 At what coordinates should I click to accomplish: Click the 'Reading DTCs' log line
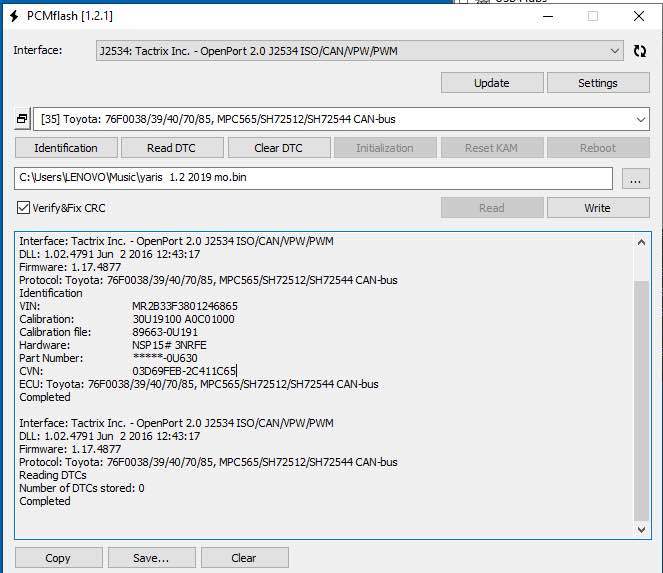53,475
